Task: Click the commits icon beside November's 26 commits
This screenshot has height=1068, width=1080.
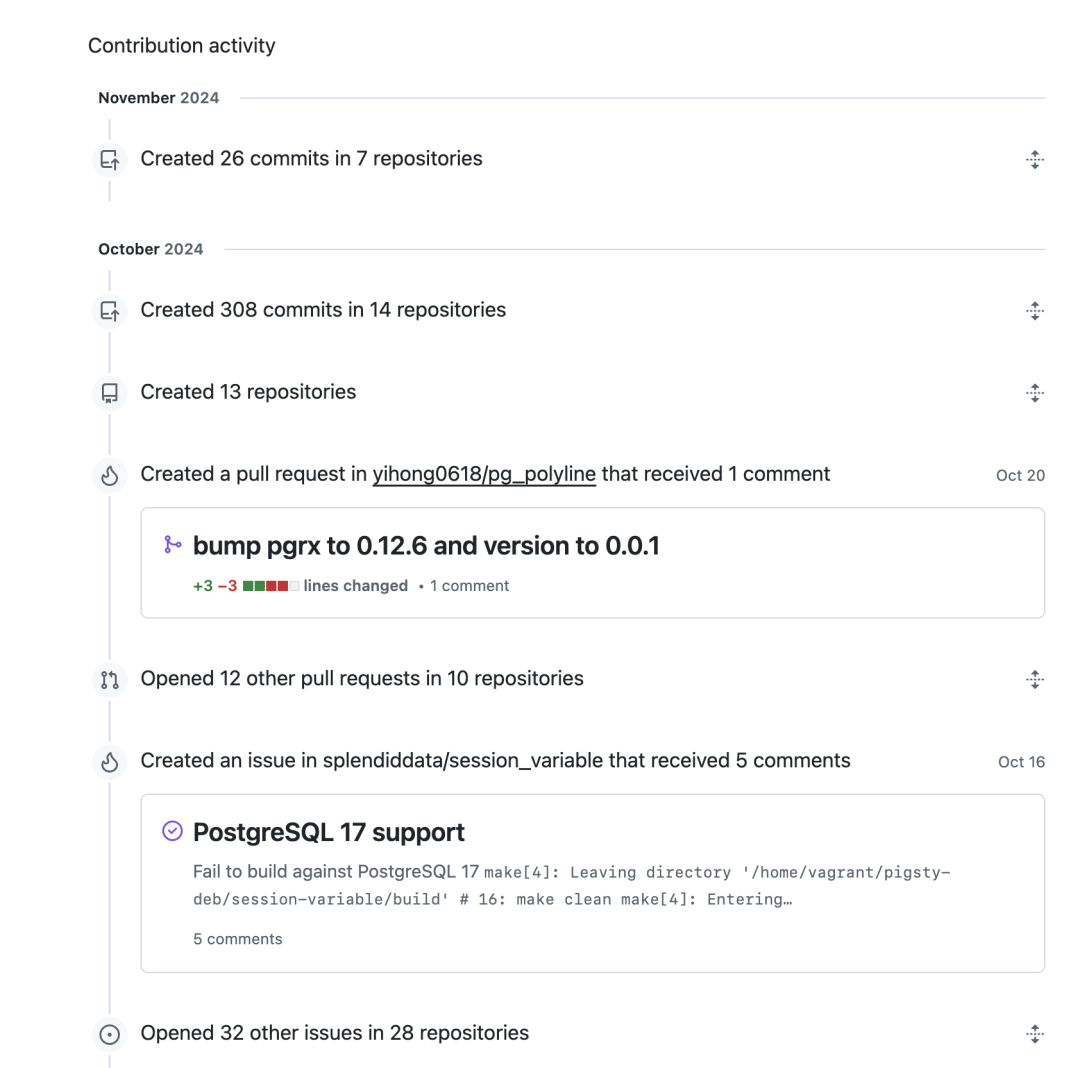Action: pyautogui.click(x=110, y=159)
